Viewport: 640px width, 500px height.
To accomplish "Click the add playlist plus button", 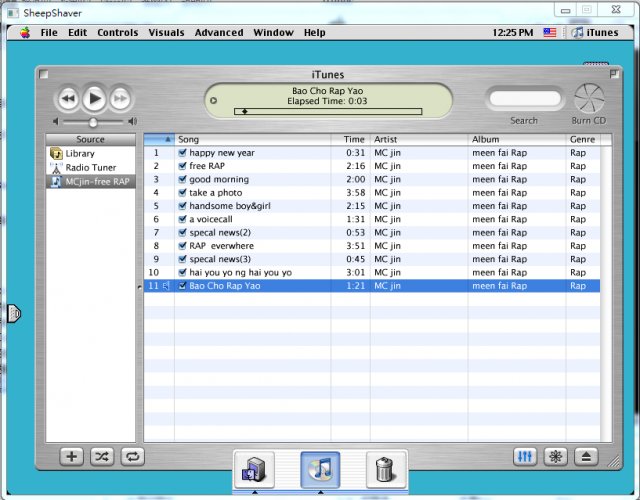I will pos(71,456).
